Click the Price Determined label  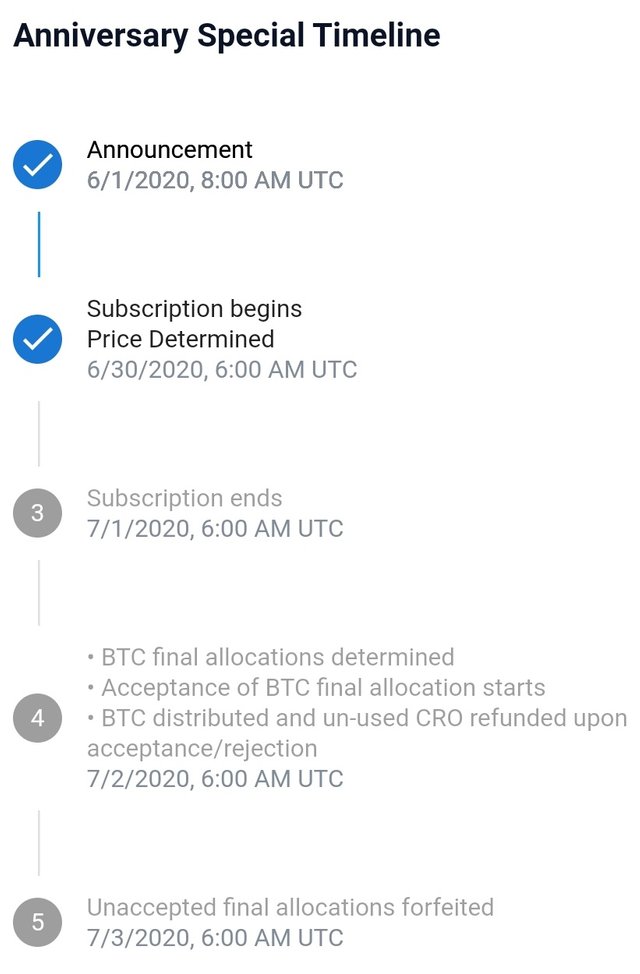pos(180,339)
